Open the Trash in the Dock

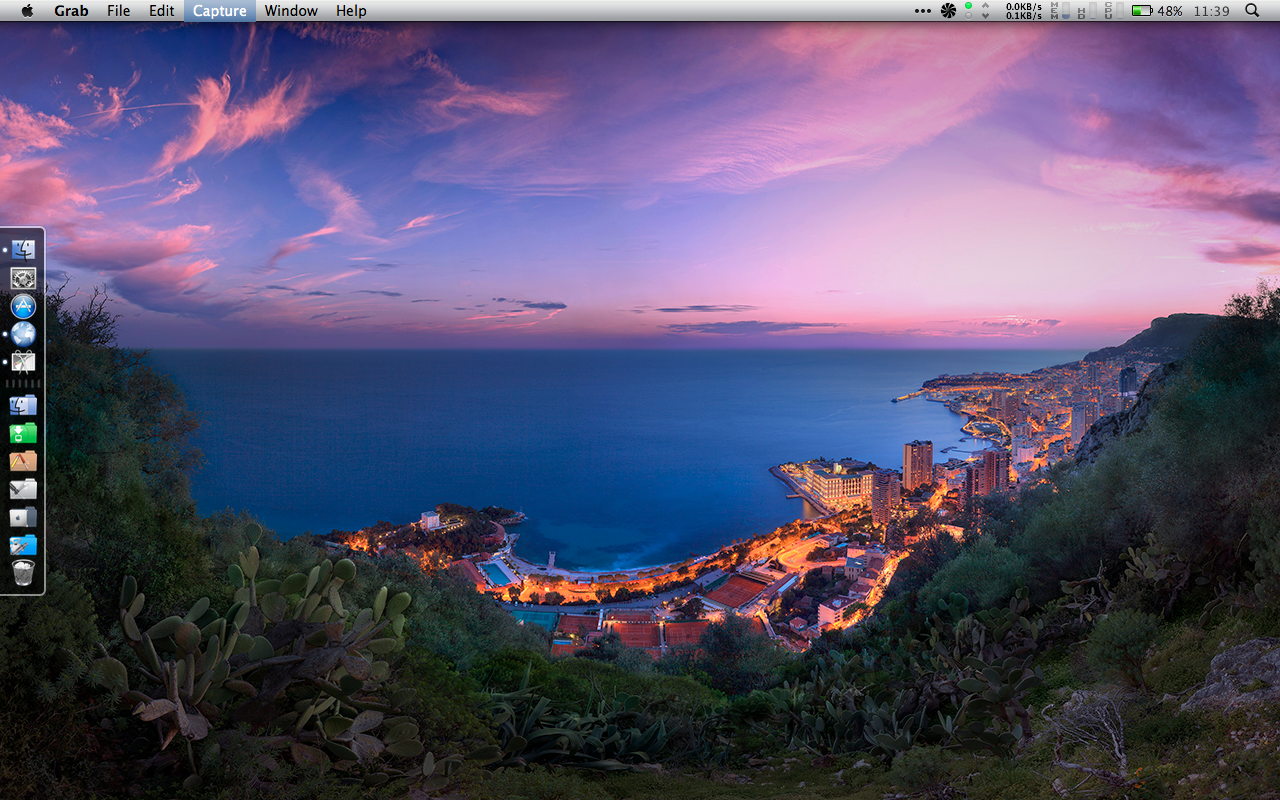pyautogui.click(x=23, y=573)
